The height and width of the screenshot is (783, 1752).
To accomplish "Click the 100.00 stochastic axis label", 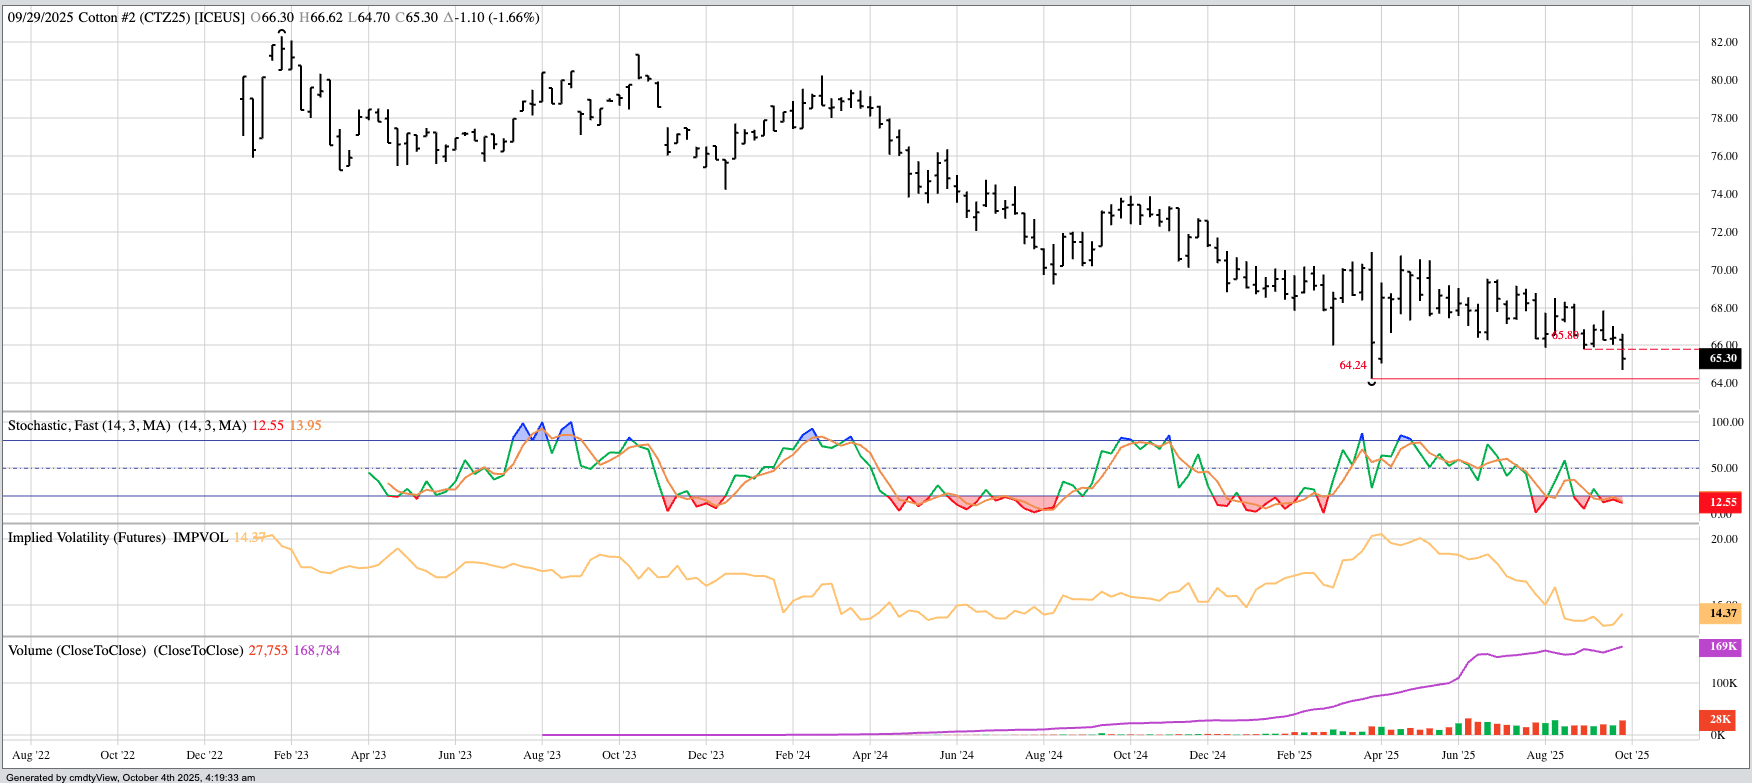I will coord(1726,423).
